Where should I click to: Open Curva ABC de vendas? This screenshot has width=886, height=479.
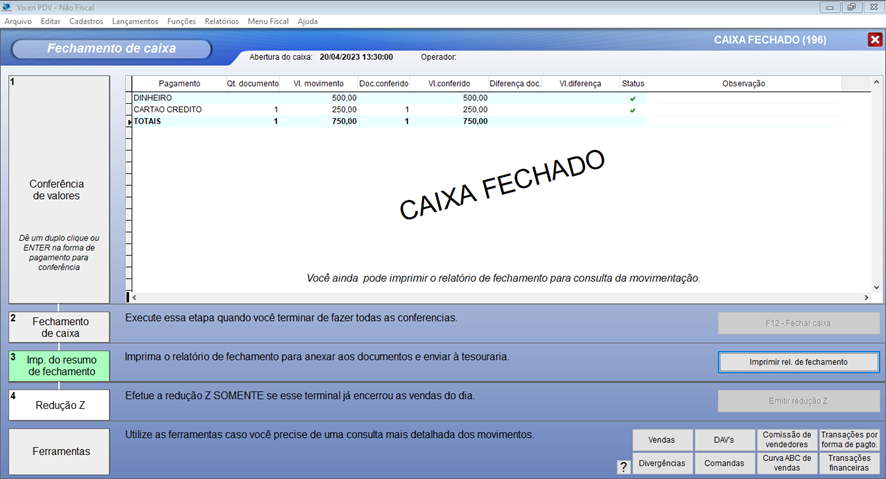click(787, 463)
